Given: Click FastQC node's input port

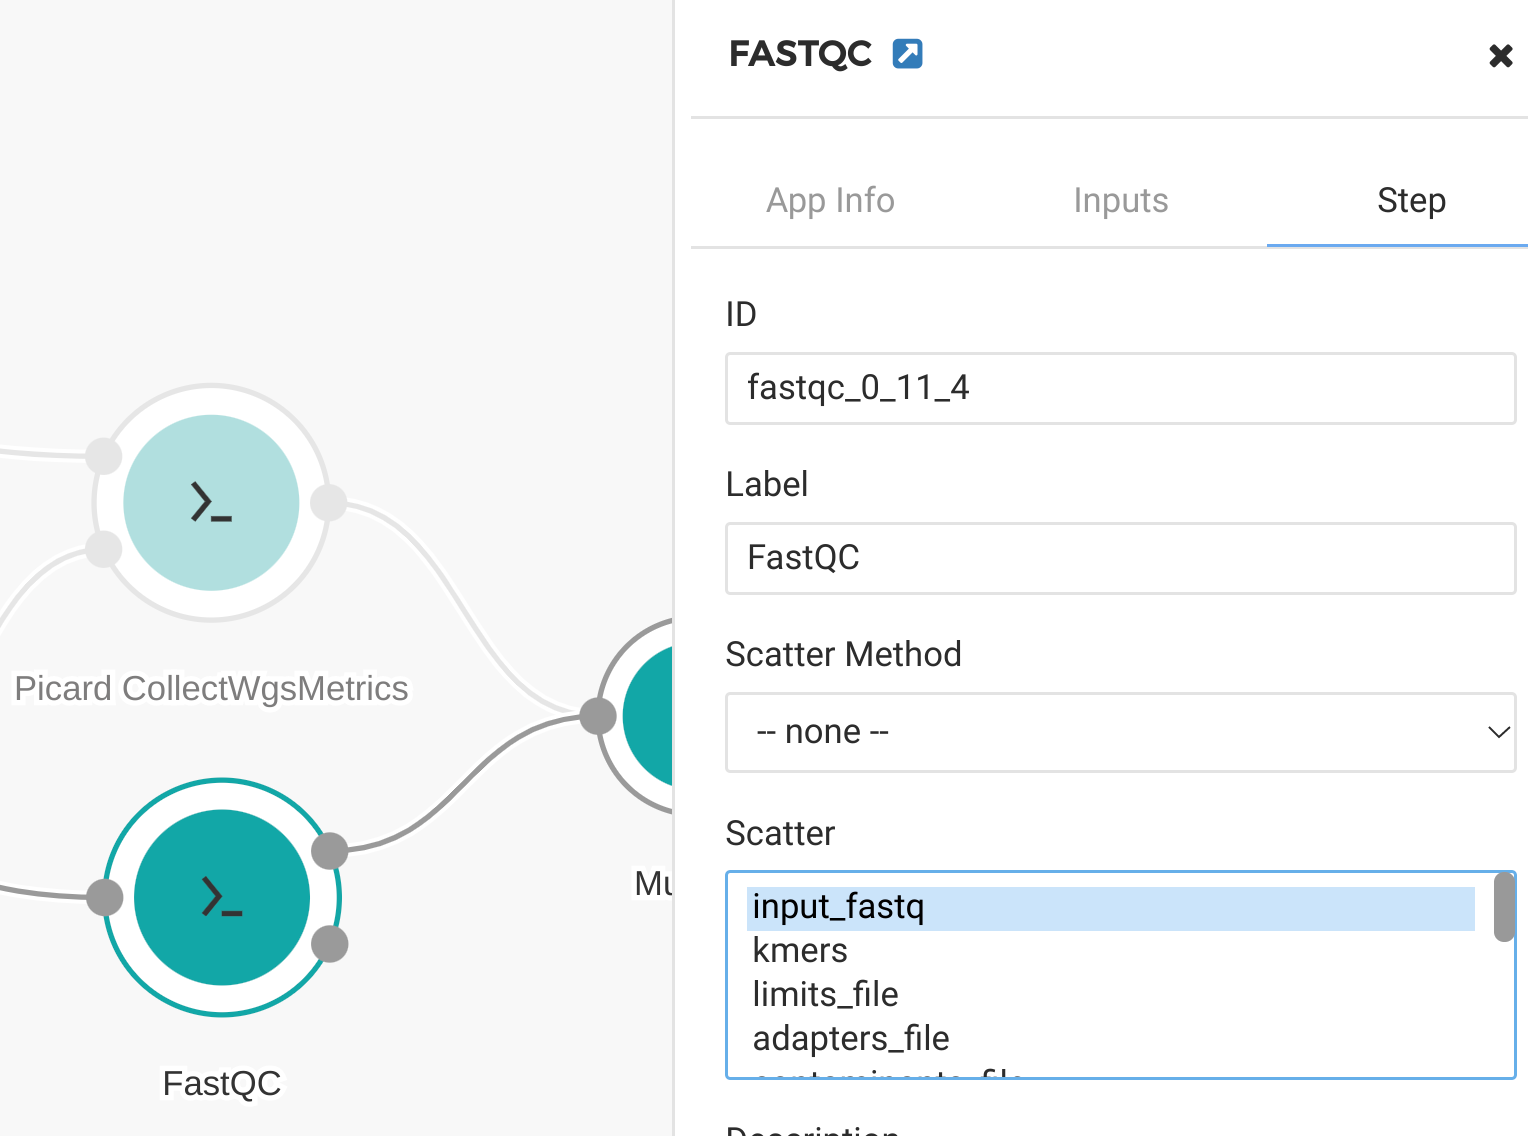Looking at the screenshot, I should coord(105,897).
